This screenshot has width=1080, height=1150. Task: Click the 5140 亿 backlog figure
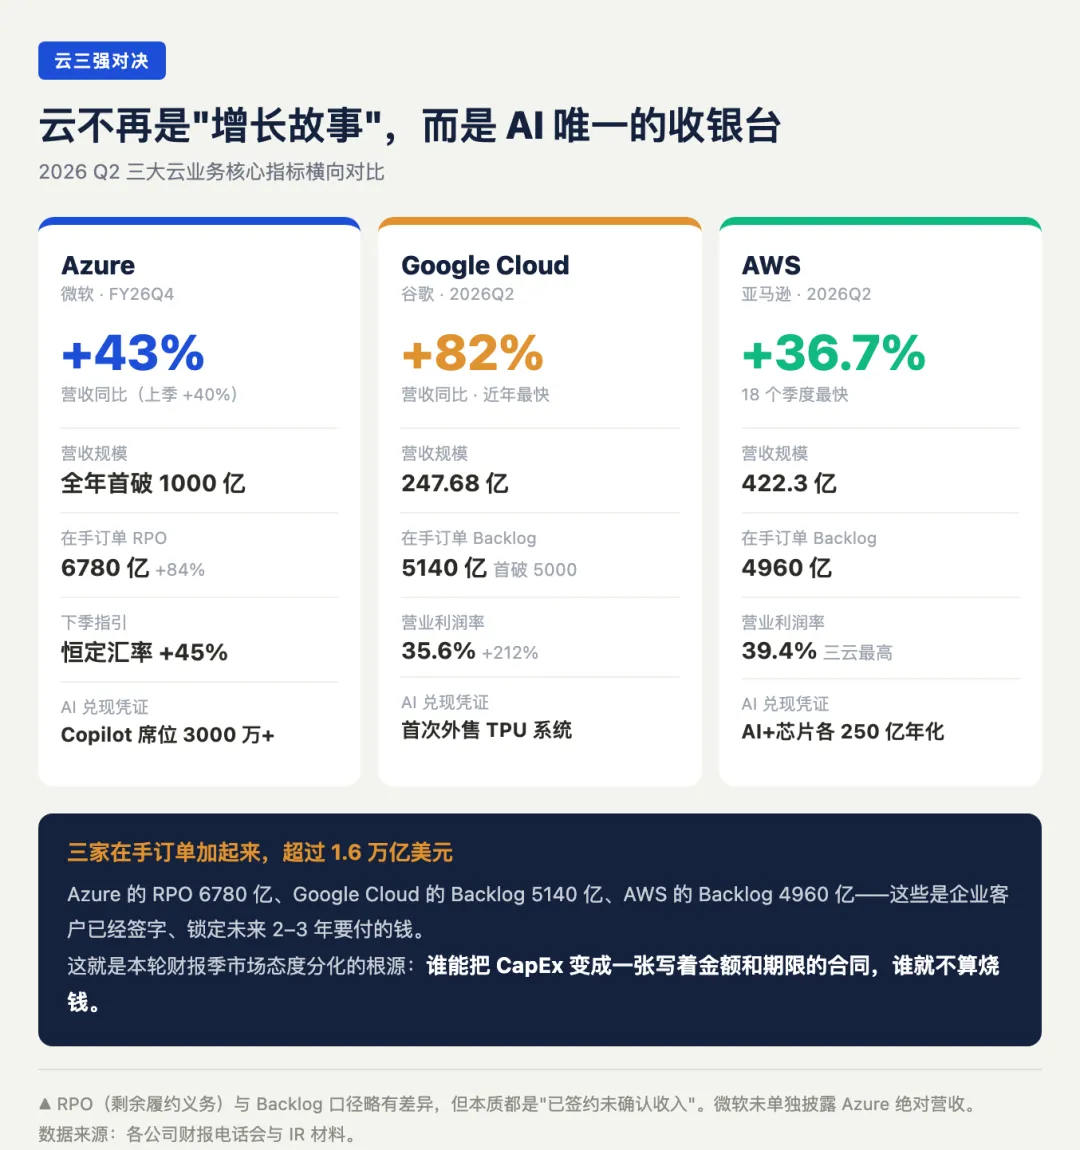tap(444, 568)
